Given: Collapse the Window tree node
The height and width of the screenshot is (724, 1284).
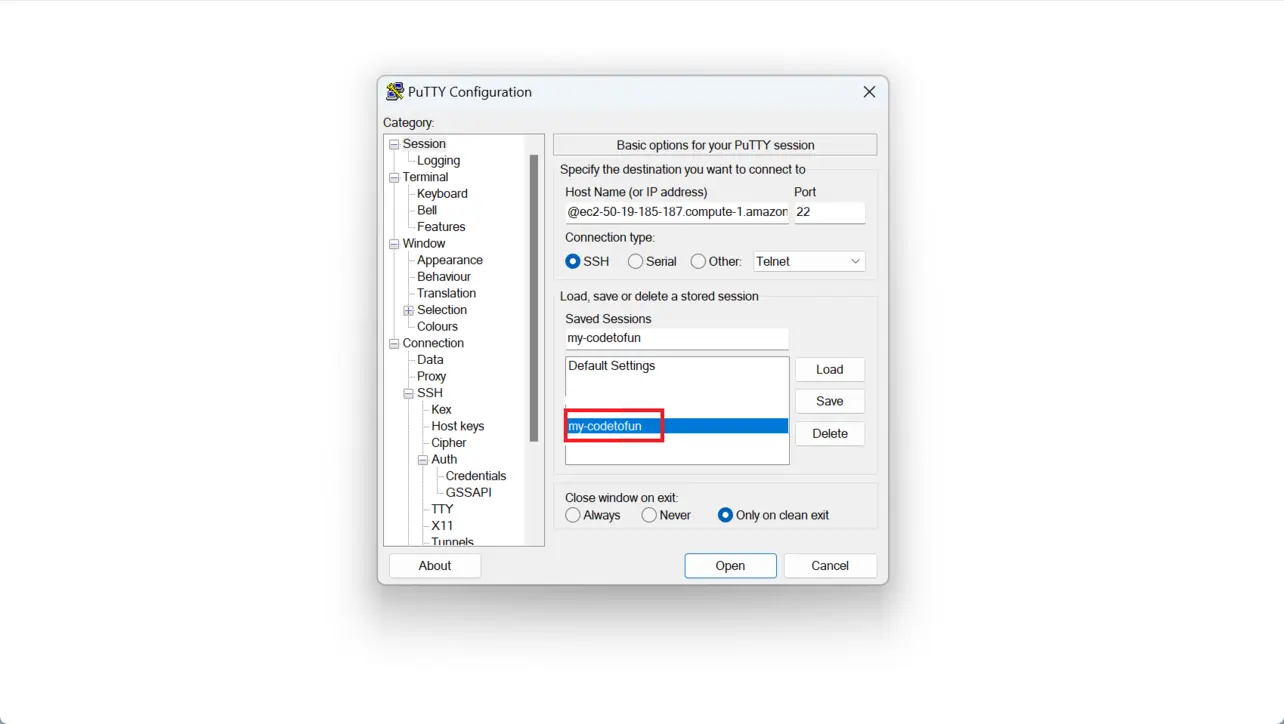Looking at the screenshot, I should tap(394, 244).
